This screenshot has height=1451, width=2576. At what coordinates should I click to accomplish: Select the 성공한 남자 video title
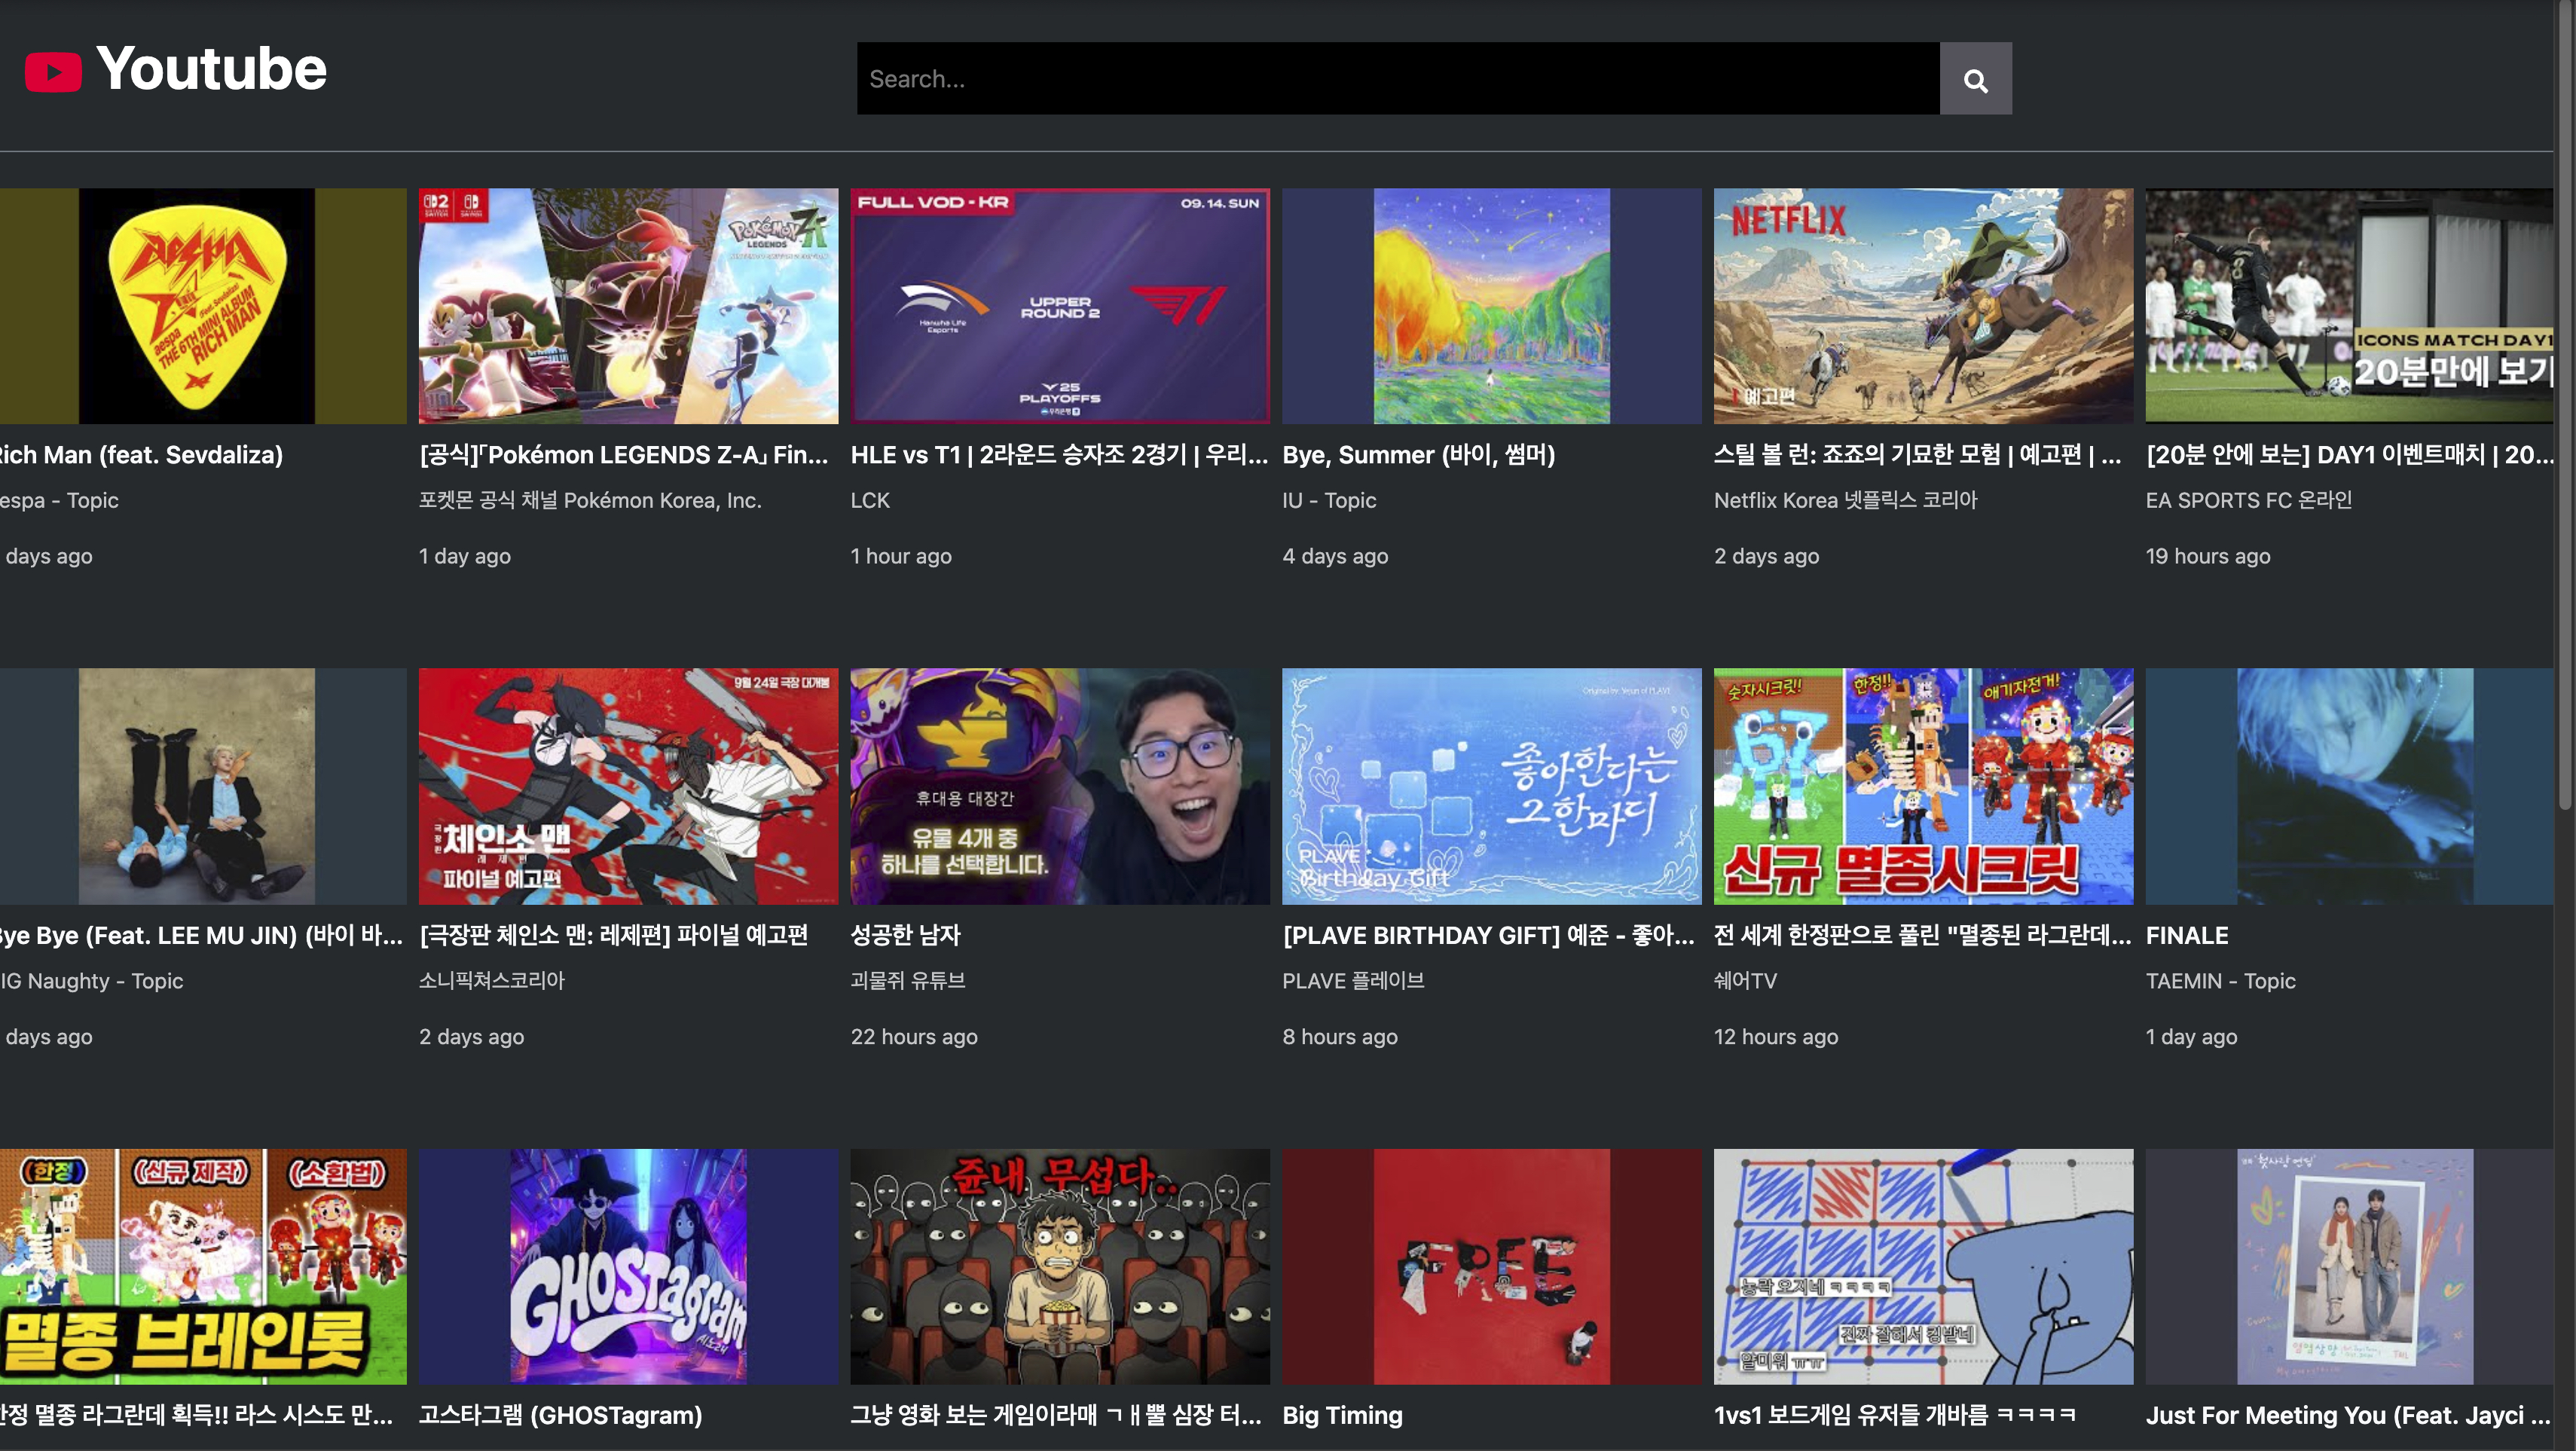coord(905,935)
